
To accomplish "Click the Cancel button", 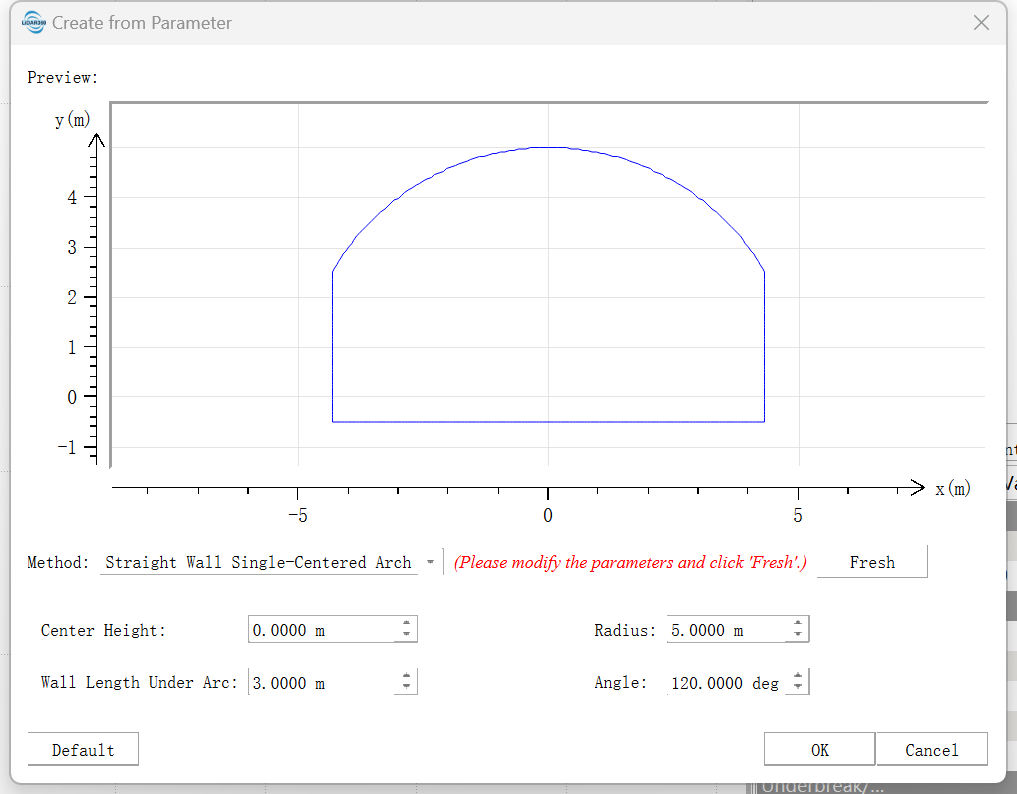I will (x=931, y=749).
